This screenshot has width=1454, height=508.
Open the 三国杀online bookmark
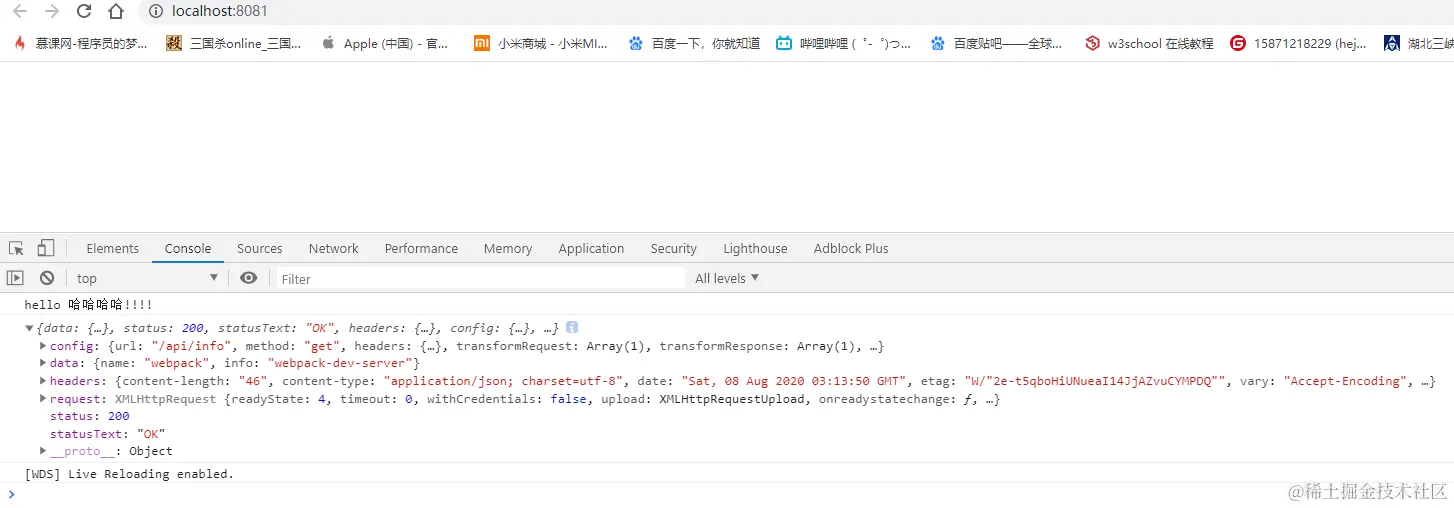[233, 43]
